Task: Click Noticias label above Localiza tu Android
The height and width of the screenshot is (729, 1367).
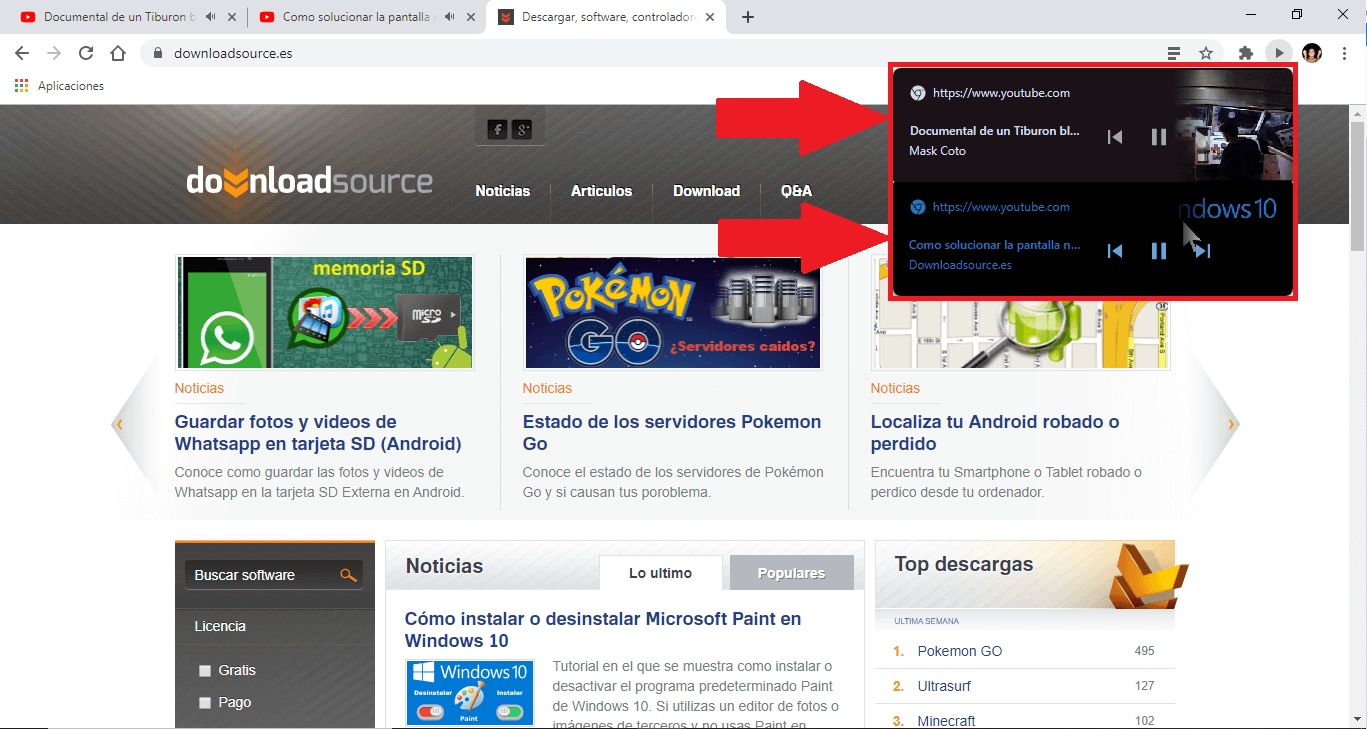Action: pyautogui.click(x=895, y=388)
